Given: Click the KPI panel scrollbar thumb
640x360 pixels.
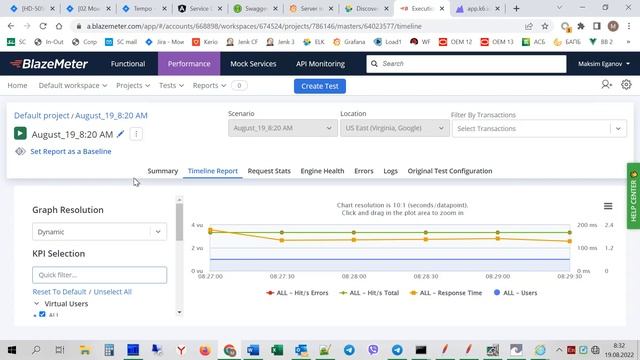Looking at the screenshot, I should click(x=179, y=222).
